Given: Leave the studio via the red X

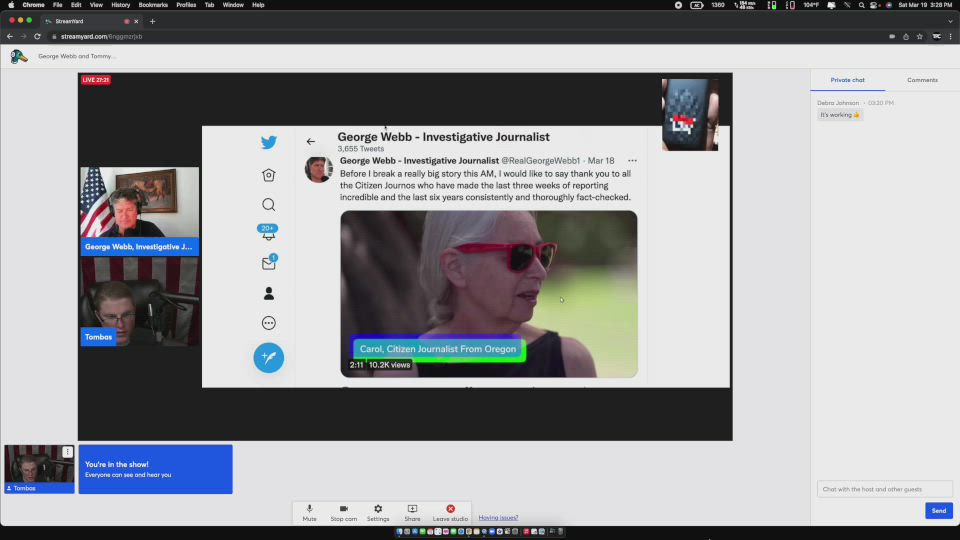Looking at the screenshot, I should point(450,510).
